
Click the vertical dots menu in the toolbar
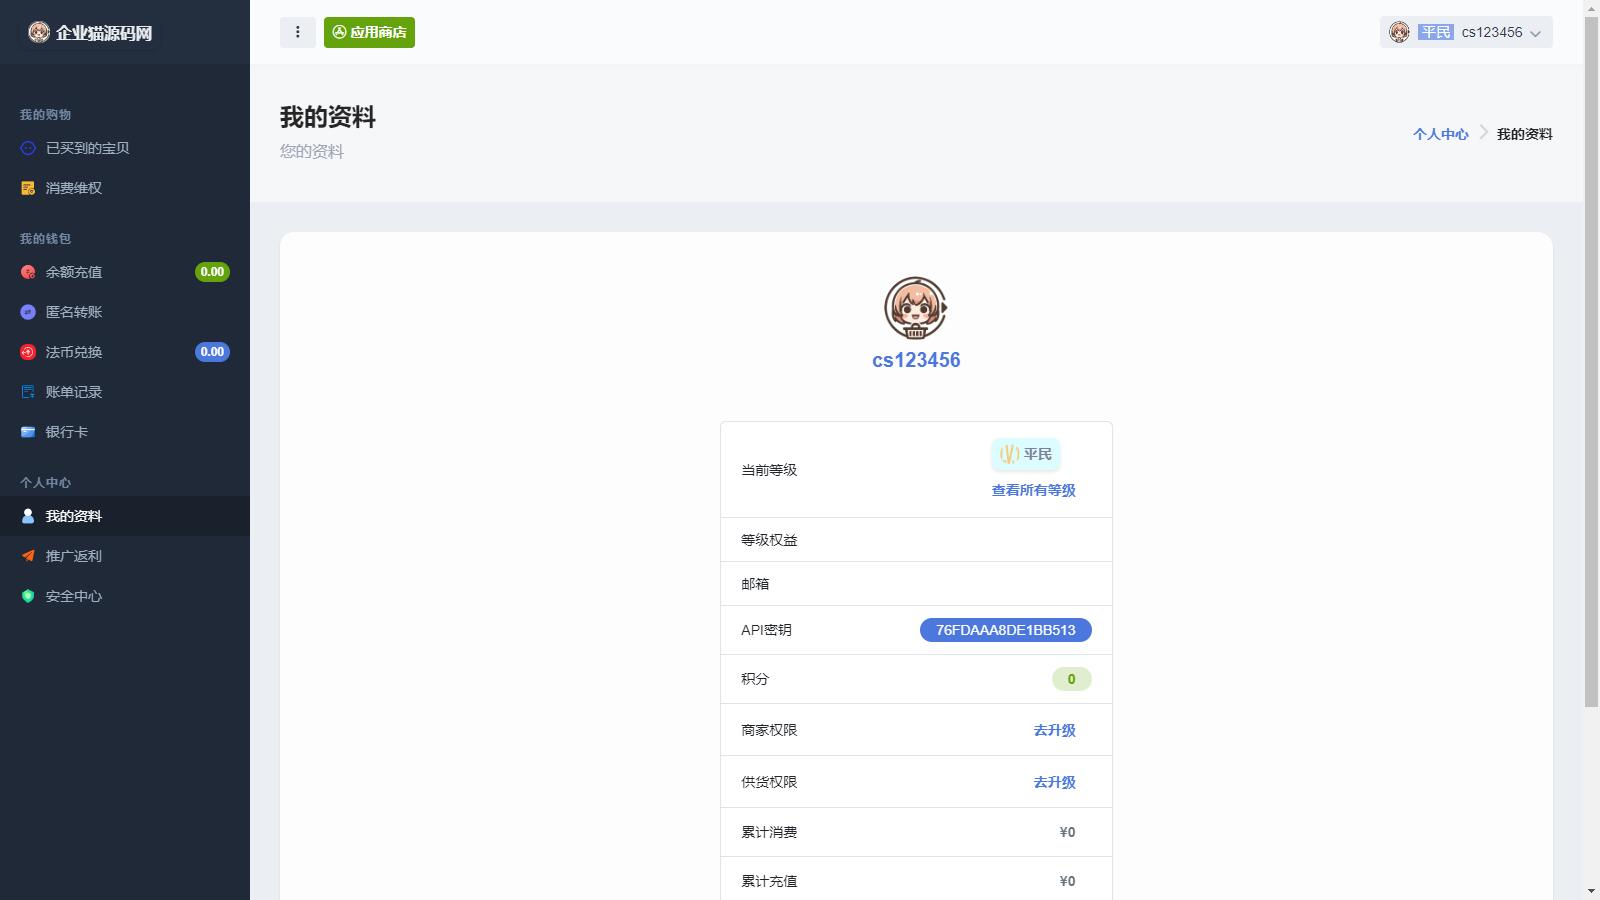(x=297, y=32)
